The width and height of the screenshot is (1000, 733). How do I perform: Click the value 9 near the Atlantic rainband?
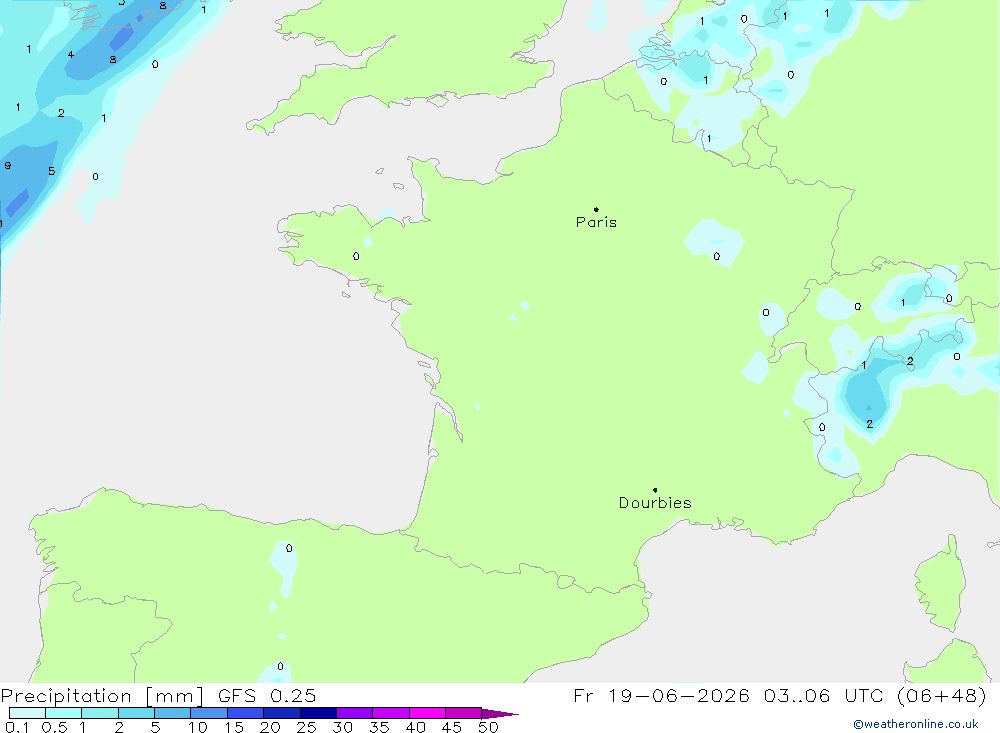8,165
